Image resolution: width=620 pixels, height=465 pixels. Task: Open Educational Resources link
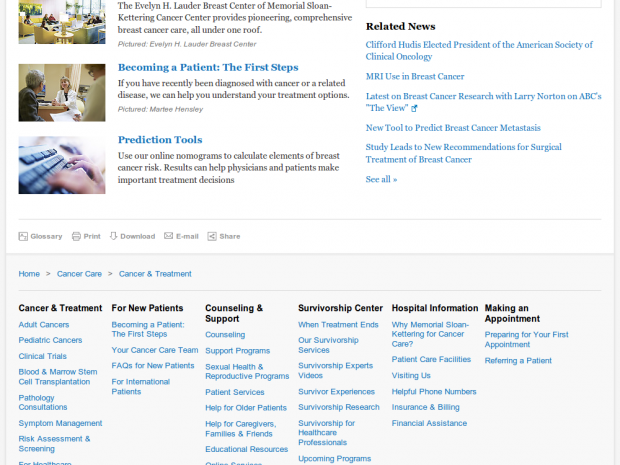(247, 449)
